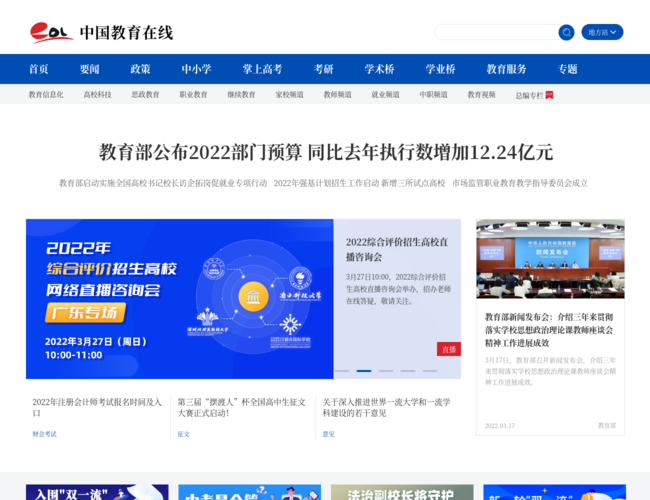The width and height of the screenshot is (650, 500).
Task: Open the 2022年注册会计师考试报名时间 article
Action: click(97, 407)
